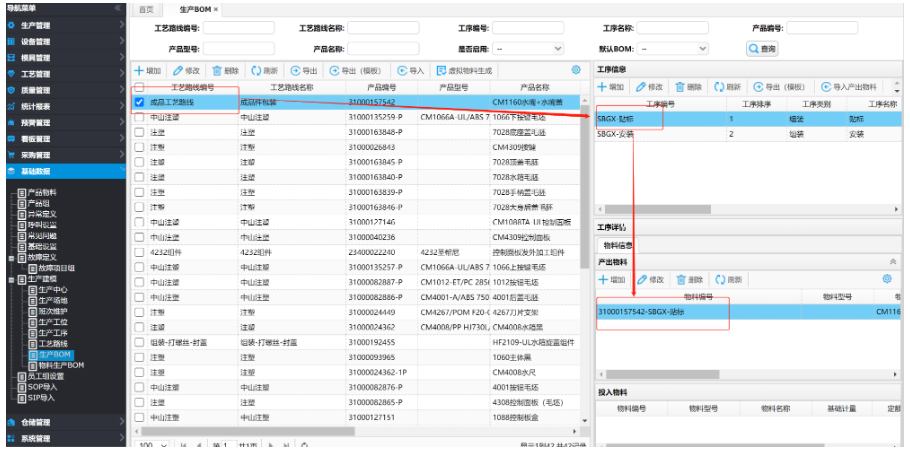Image resolution: width=910 pixels, height=450 pixels.
Task: Check the row with 31000135259-P
Action: pos(139,117)
